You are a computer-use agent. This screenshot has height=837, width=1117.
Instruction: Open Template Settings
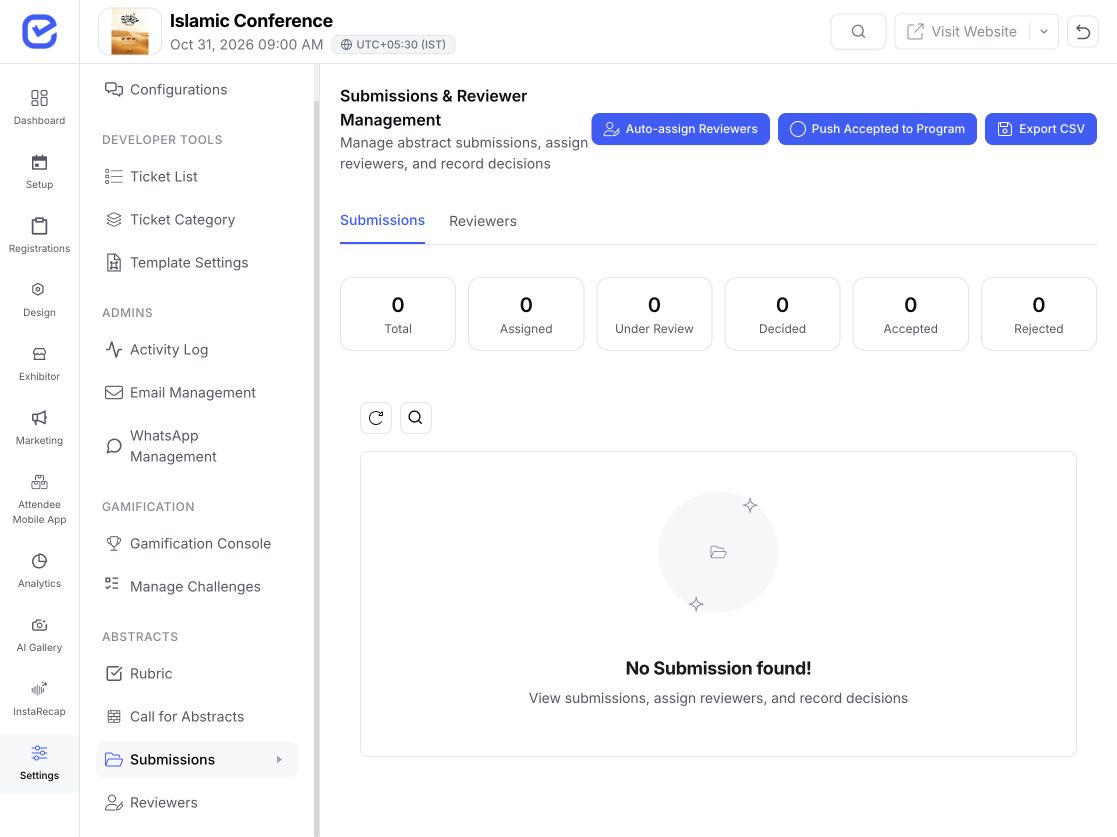197,263
